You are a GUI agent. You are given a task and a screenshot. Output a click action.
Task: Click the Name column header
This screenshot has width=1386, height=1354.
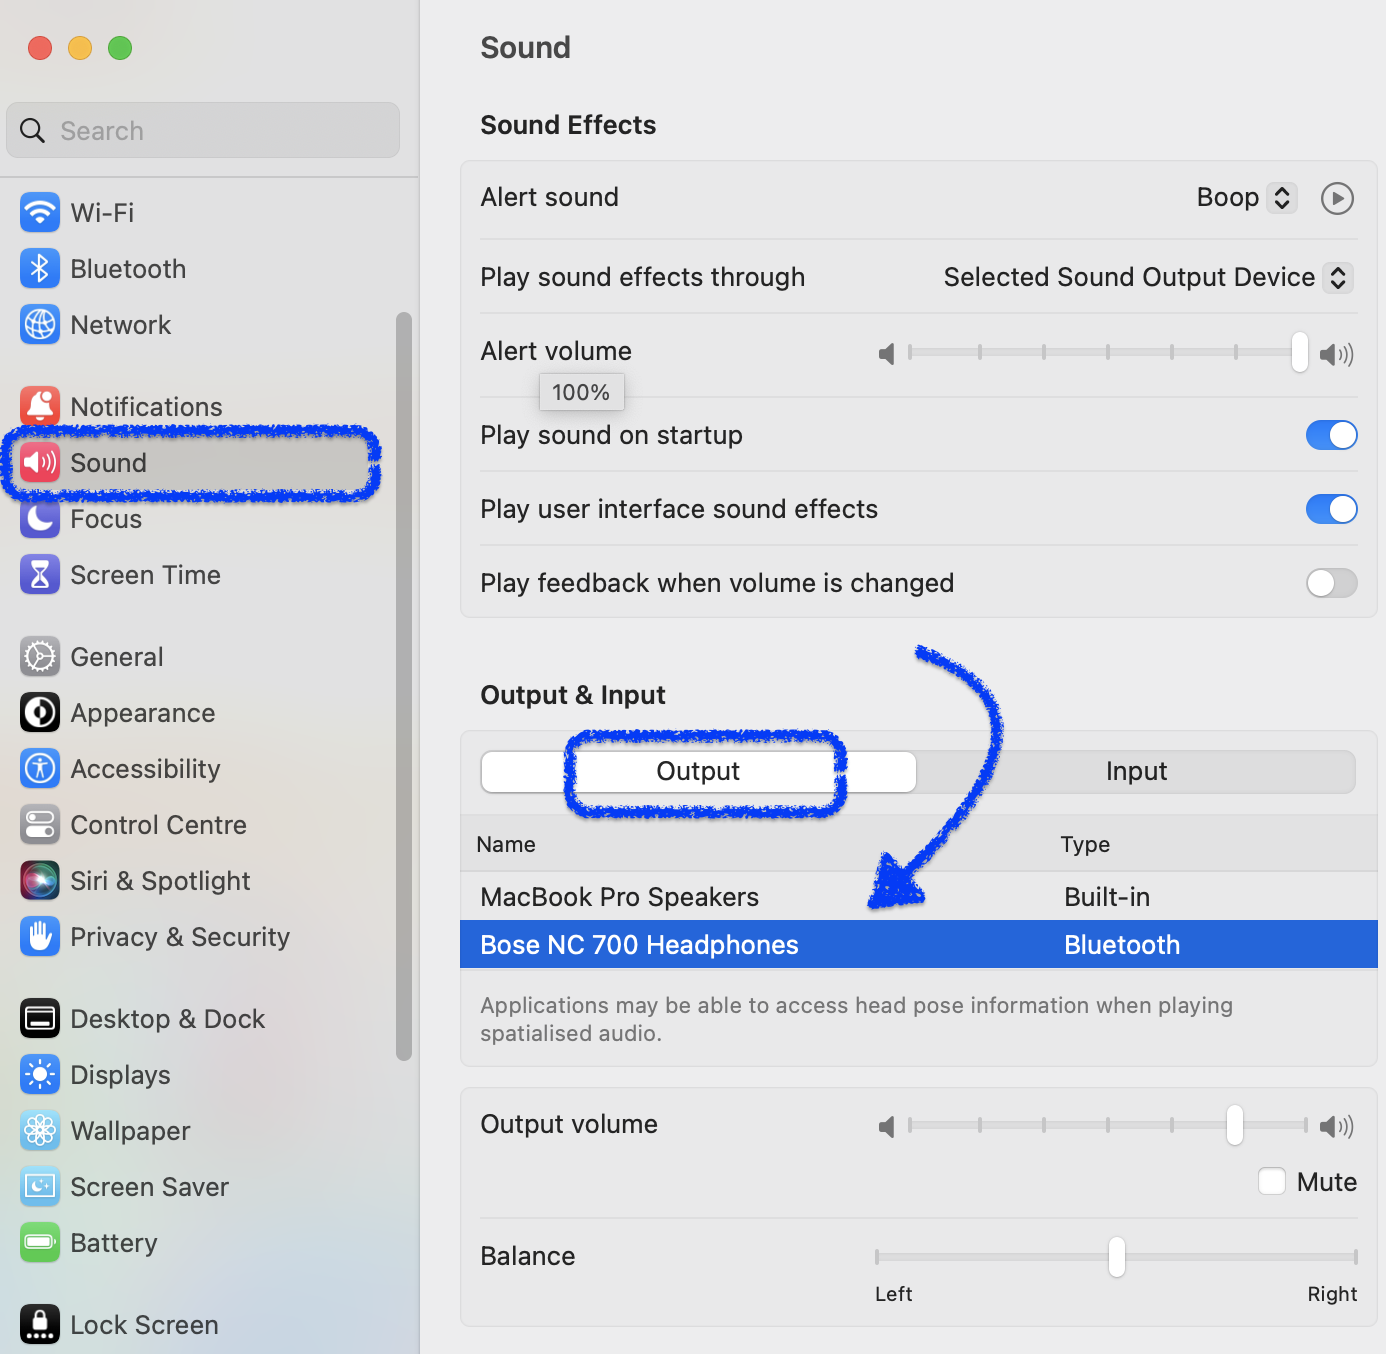point(506,845)
